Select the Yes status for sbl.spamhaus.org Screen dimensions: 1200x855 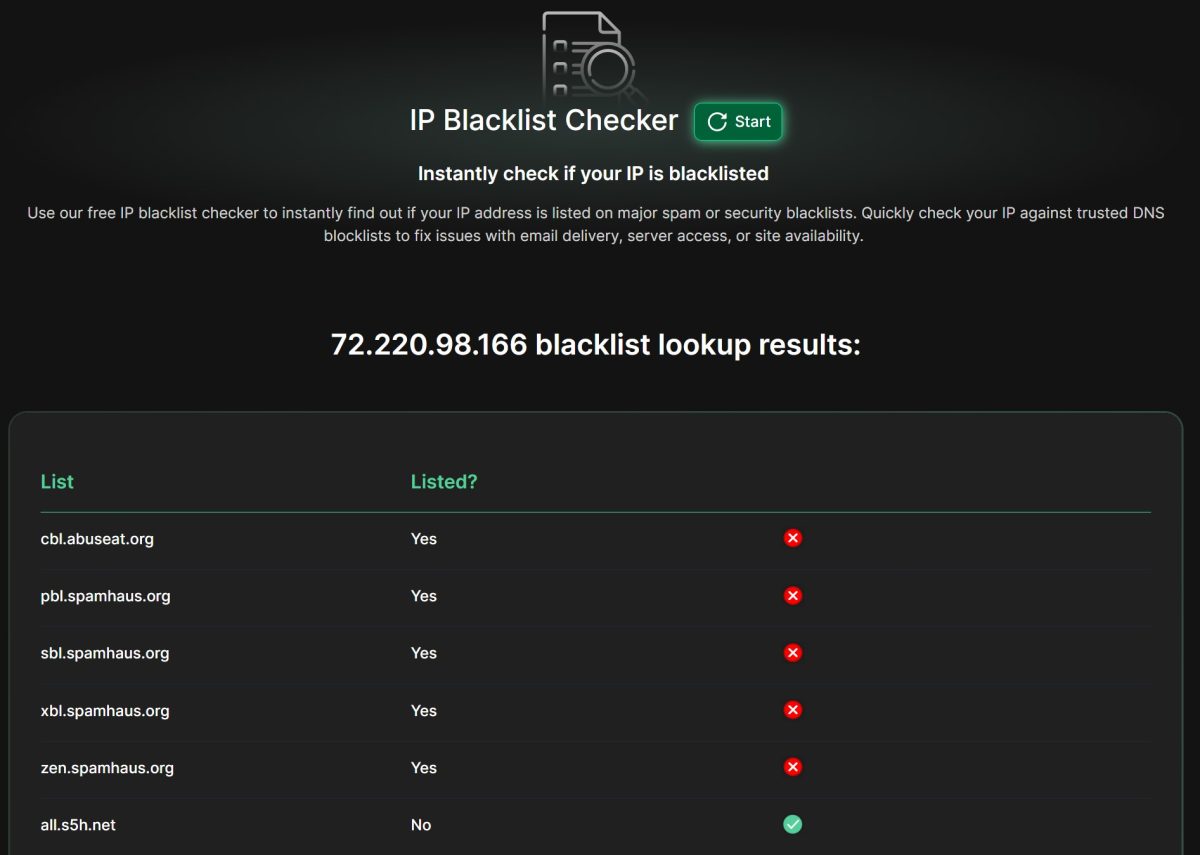click(x=423, y=652)
